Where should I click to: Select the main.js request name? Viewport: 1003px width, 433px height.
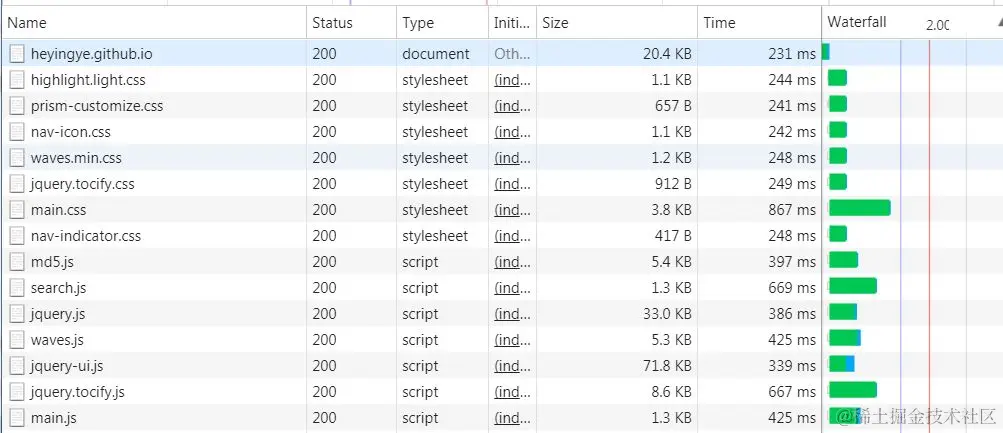click(x=54, y=418)
